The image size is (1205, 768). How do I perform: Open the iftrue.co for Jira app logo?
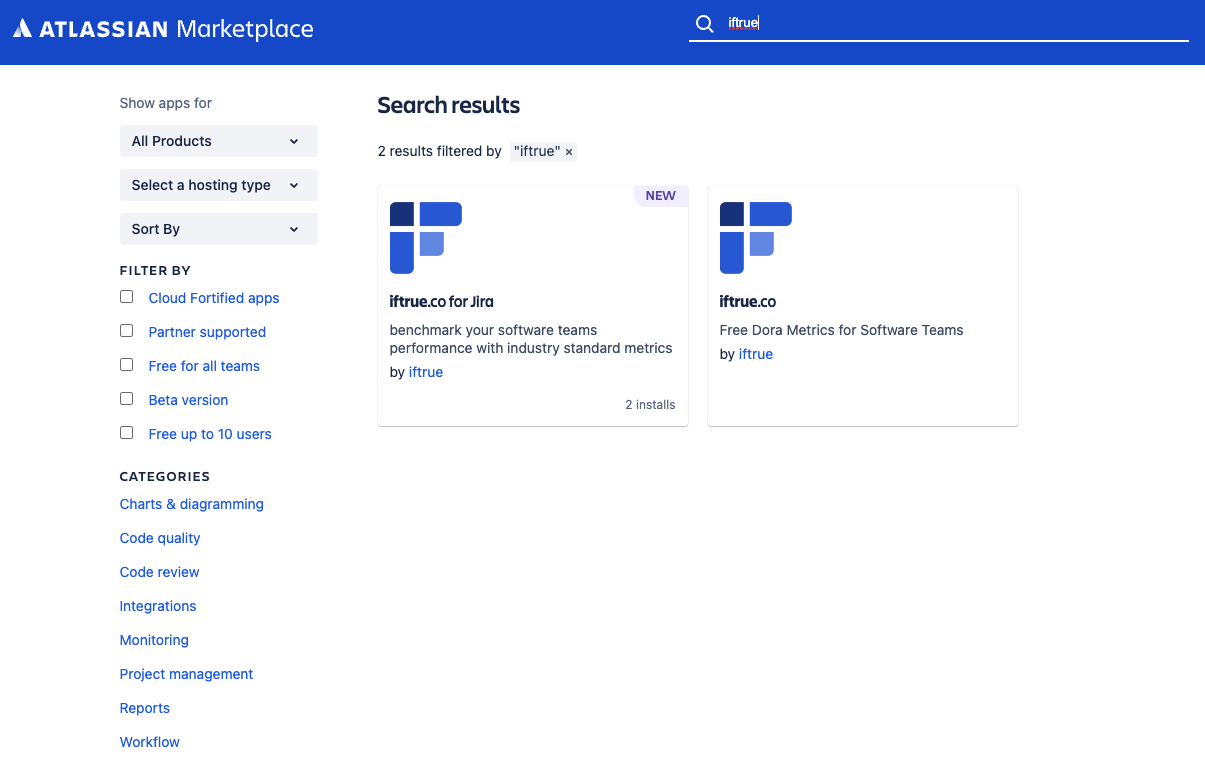tap(426, 238)
